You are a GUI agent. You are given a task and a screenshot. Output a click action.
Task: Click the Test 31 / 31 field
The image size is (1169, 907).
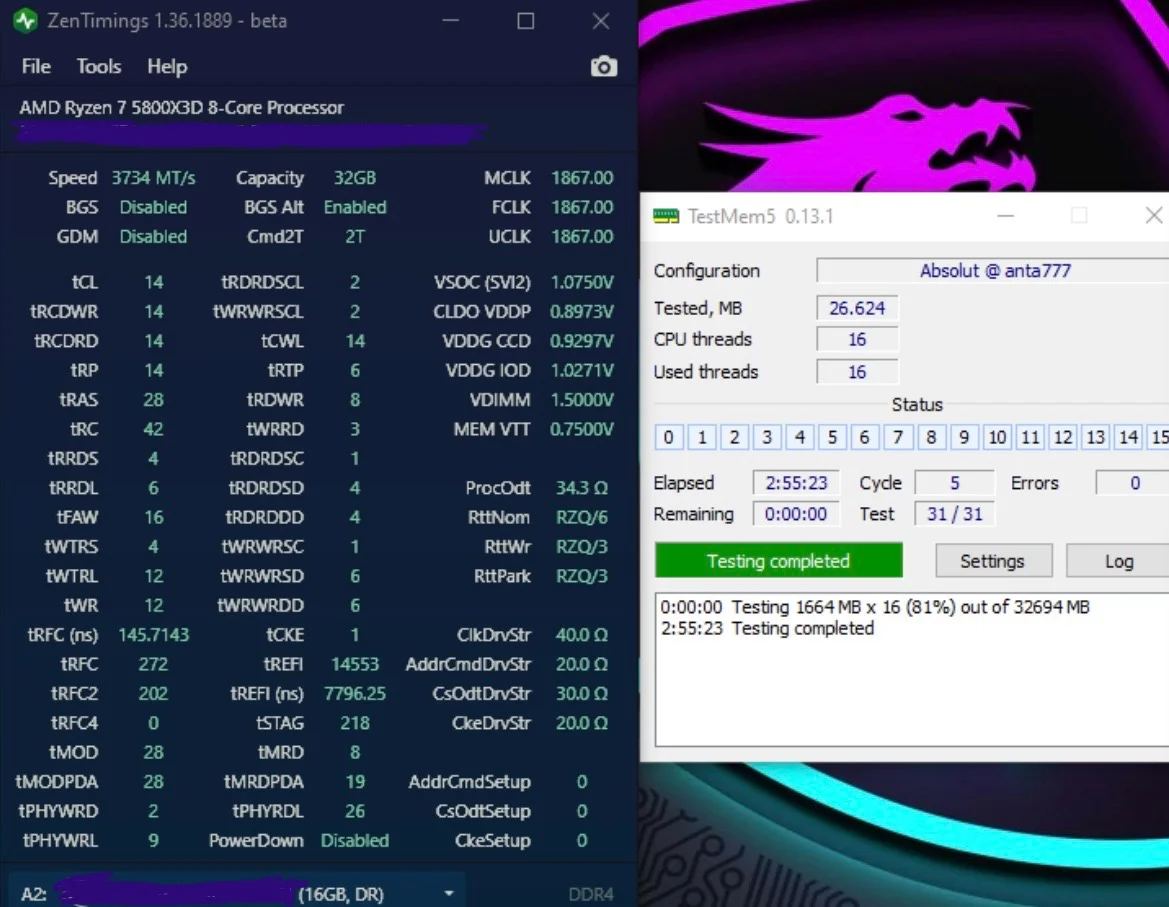954,514
